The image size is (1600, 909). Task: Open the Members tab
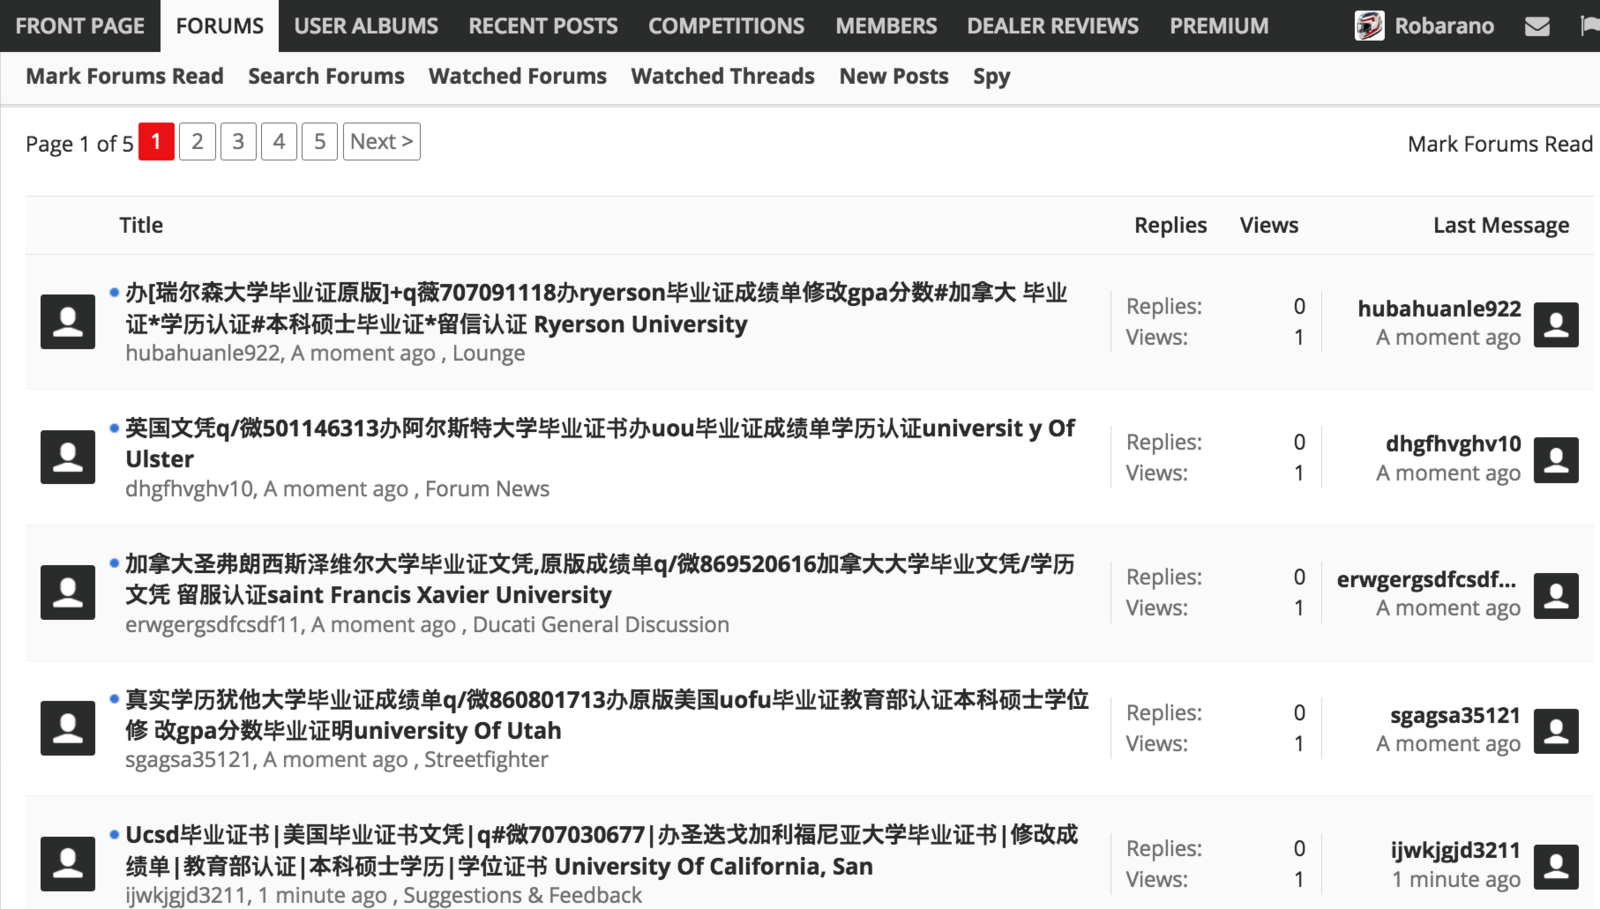tap(886, 26)
